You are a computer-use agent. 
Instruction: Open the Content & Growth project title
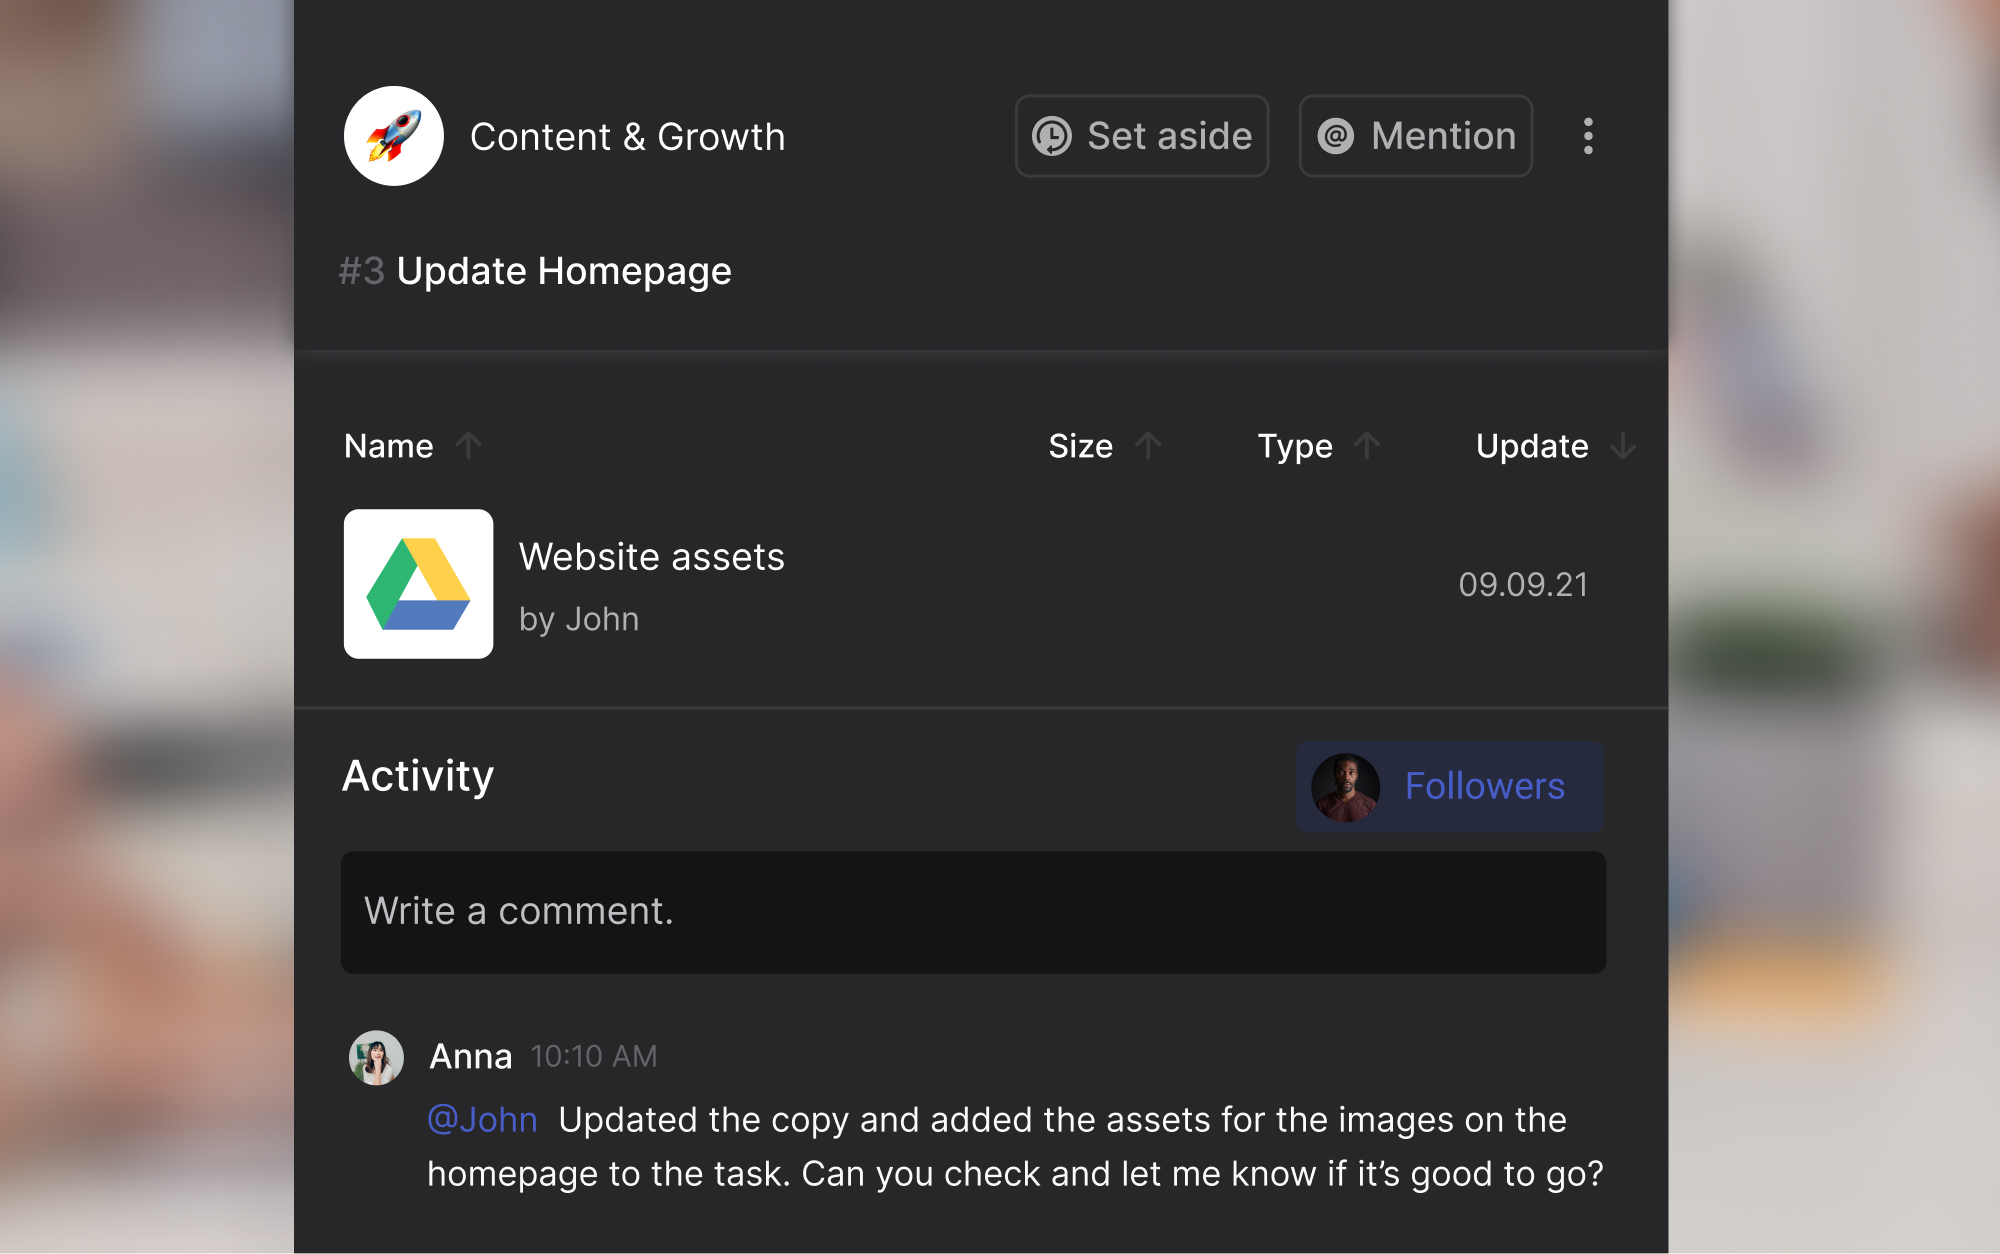point(628,136)
